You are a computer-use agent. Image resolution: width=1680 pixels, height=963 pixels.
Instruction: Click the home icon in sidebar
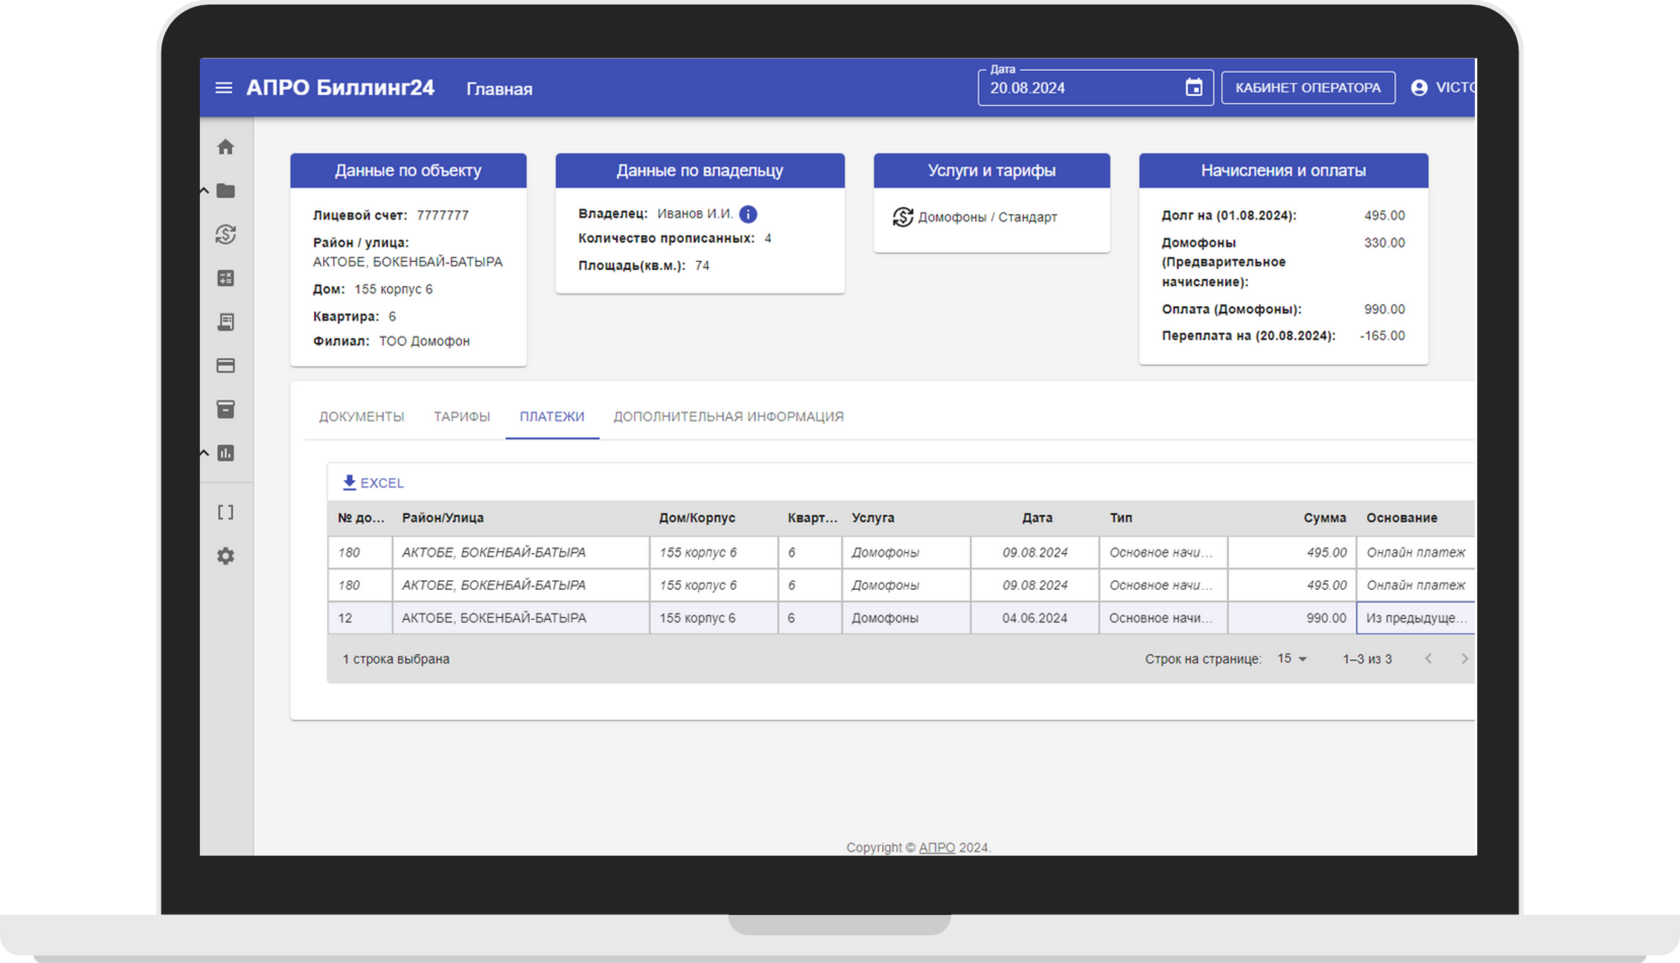click(226, 147)
